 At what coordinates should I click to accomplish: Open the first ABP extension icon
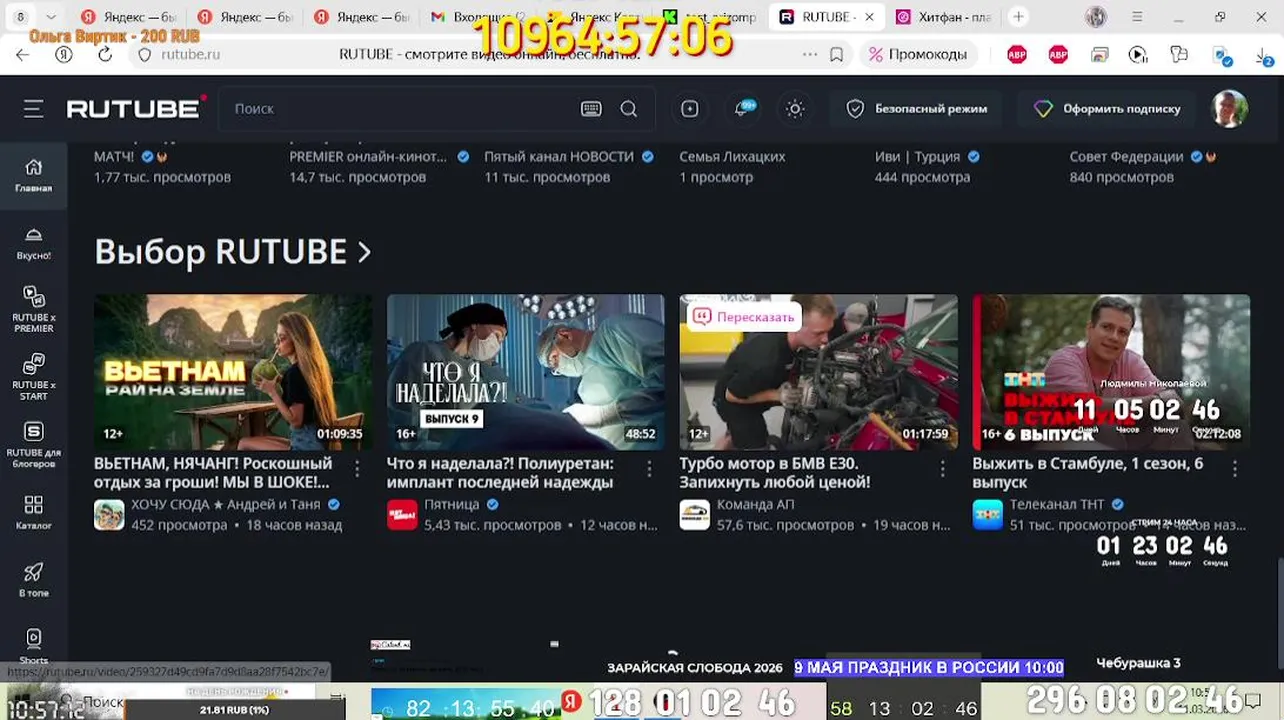(x=1017, y=55)
